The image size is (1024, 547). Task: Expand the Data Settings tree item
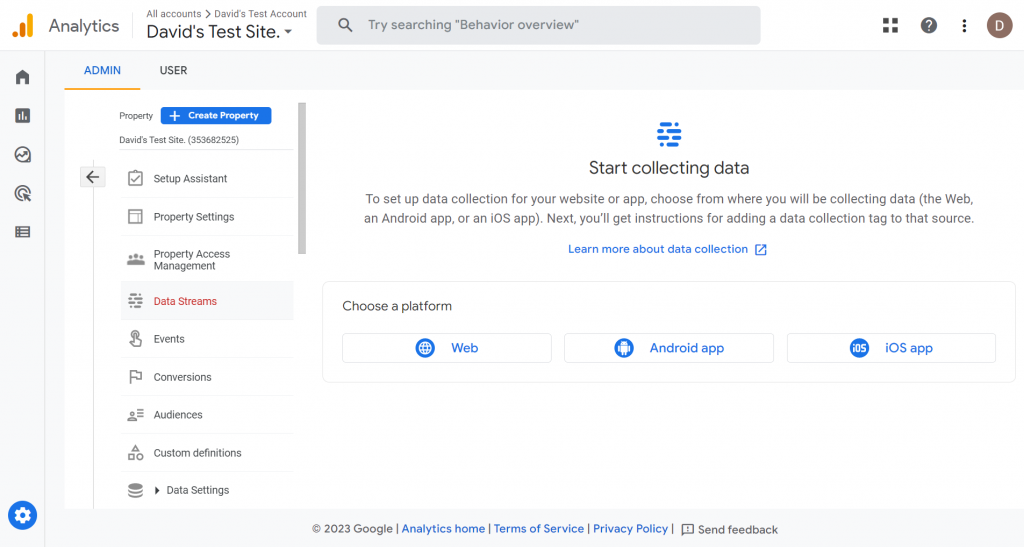pyautogui.click(x=158, y=491)
